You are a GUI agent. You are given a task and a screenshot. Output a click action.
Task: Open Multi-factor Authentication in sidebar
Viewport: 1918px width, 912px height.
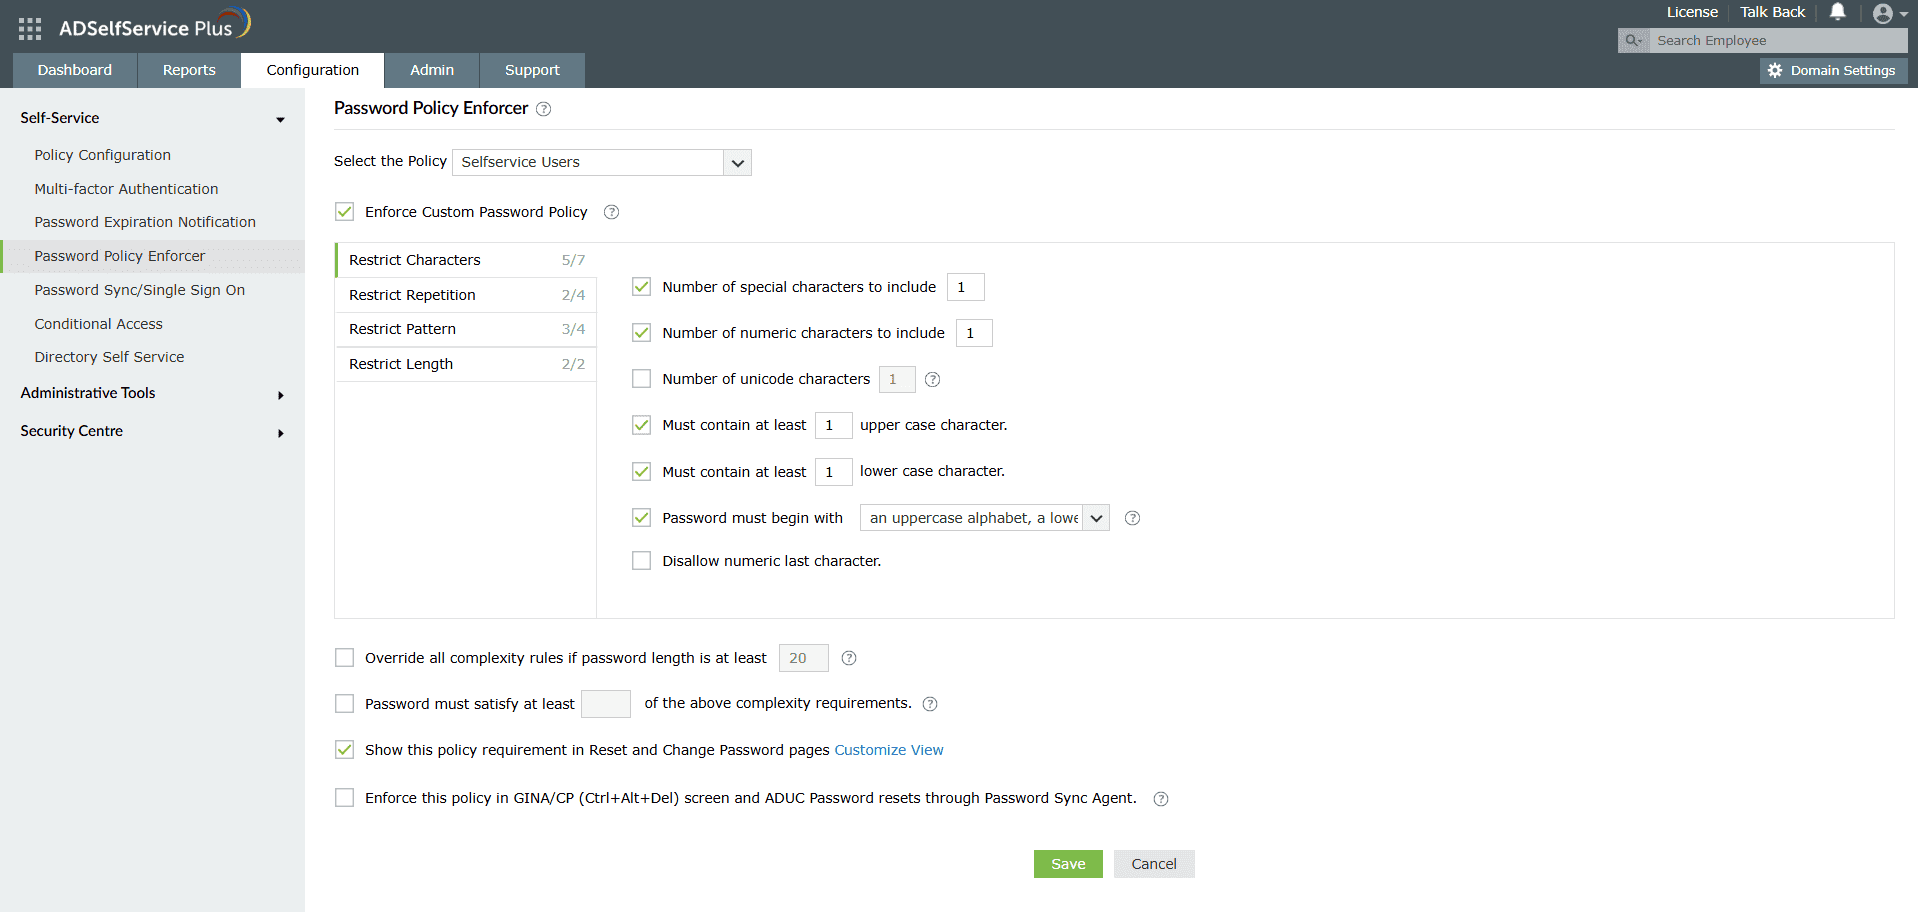(x=126, y=189)
